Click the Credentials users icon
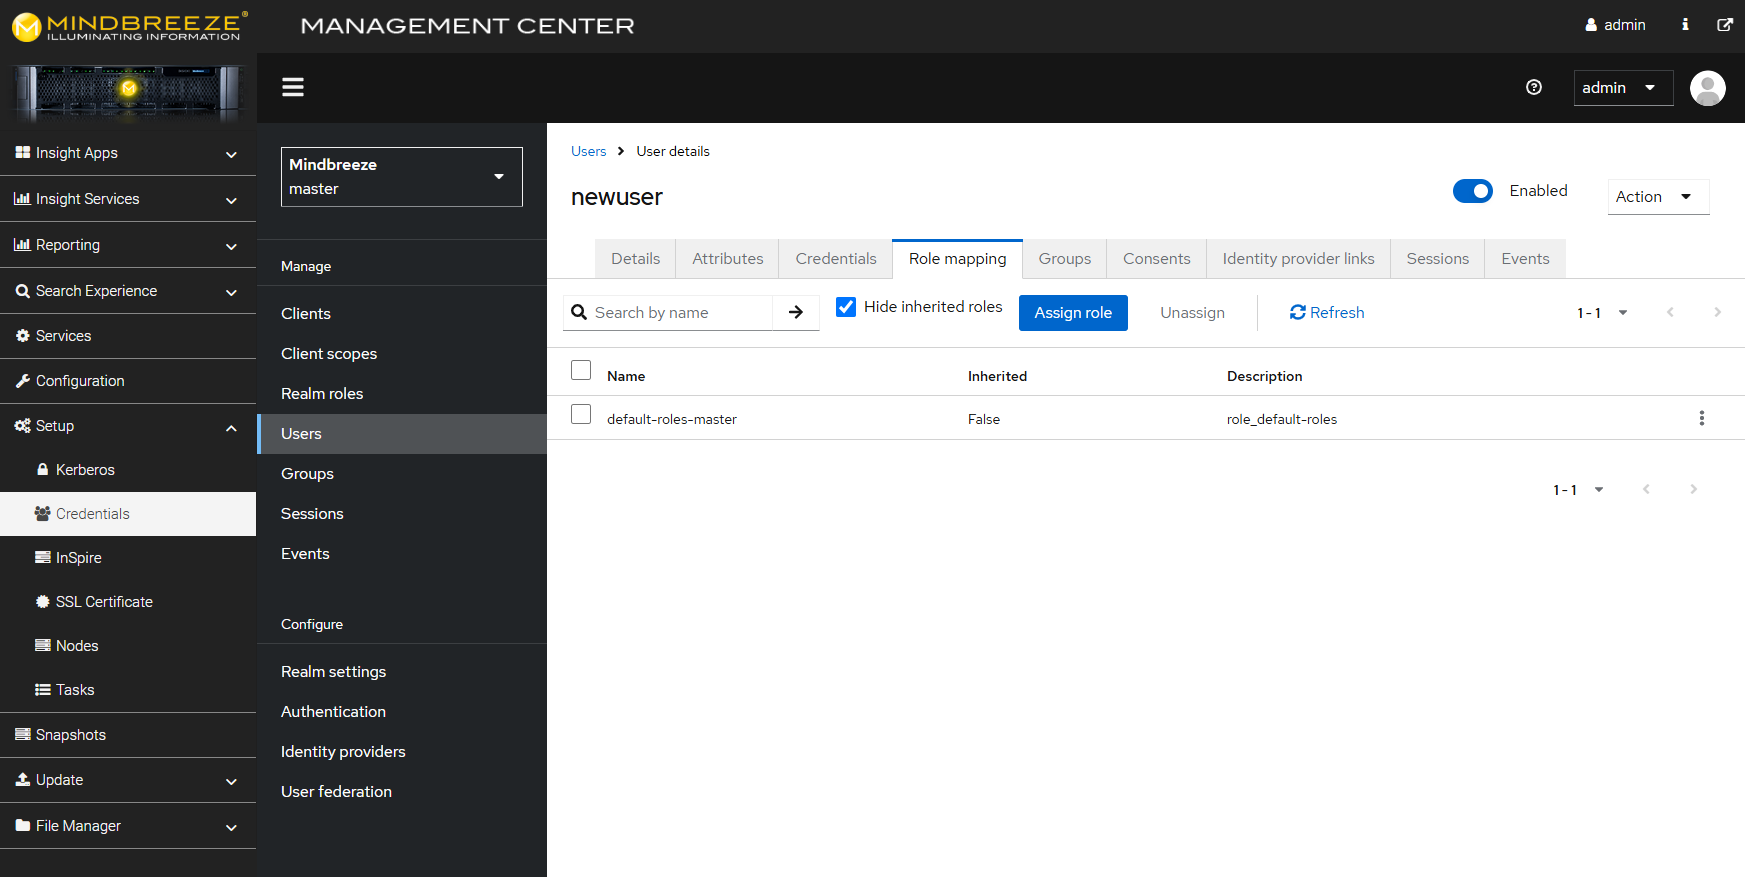Viewport: 1745px width, 877px height. coord(43,513)
